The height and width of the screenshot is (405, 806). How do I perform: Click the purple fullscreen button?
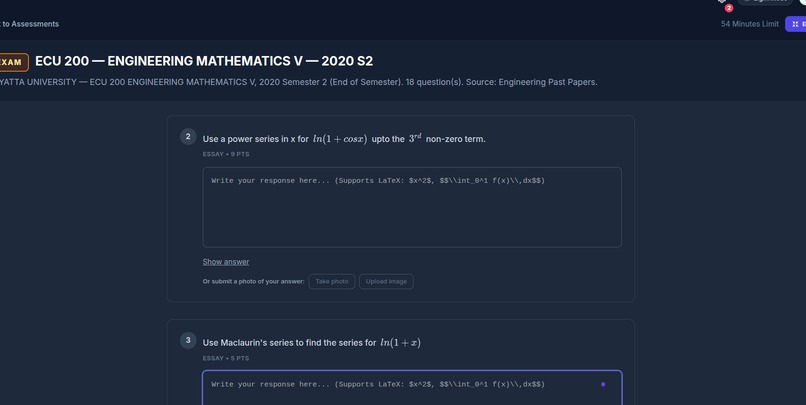coord(796,24)
